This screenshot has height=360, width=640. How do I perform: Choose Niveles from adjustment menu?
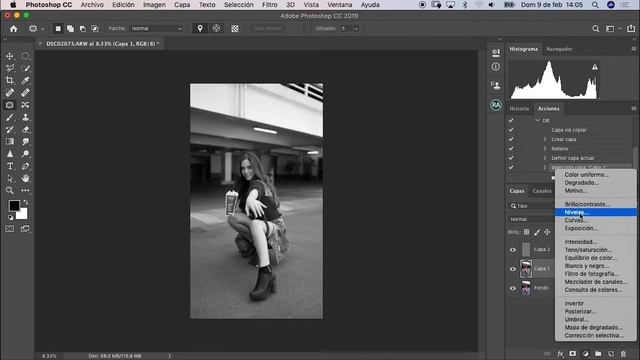pos(596,212)
